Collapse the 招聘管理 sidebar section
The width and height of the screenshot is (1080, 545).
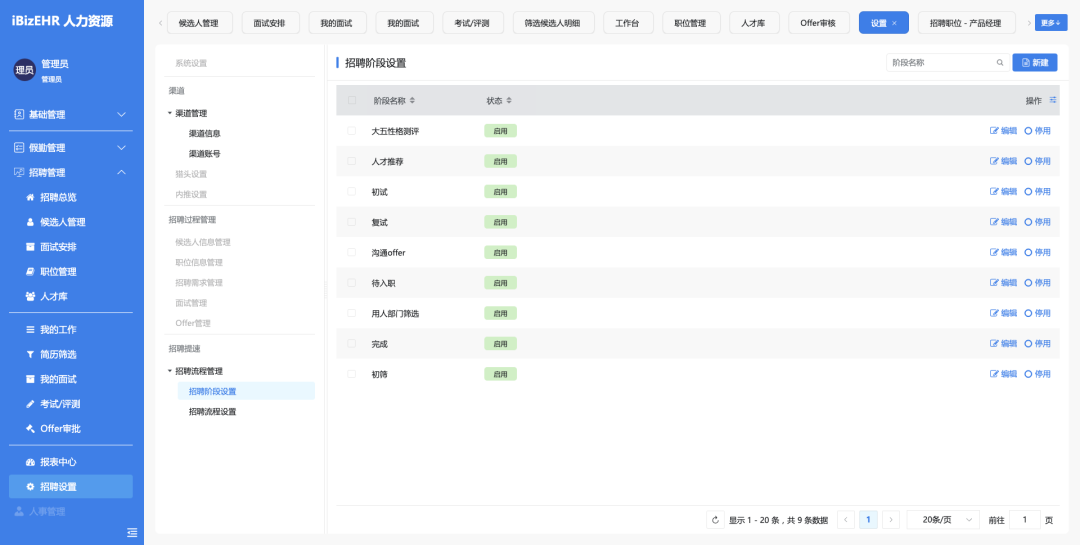tap(121, 172)
